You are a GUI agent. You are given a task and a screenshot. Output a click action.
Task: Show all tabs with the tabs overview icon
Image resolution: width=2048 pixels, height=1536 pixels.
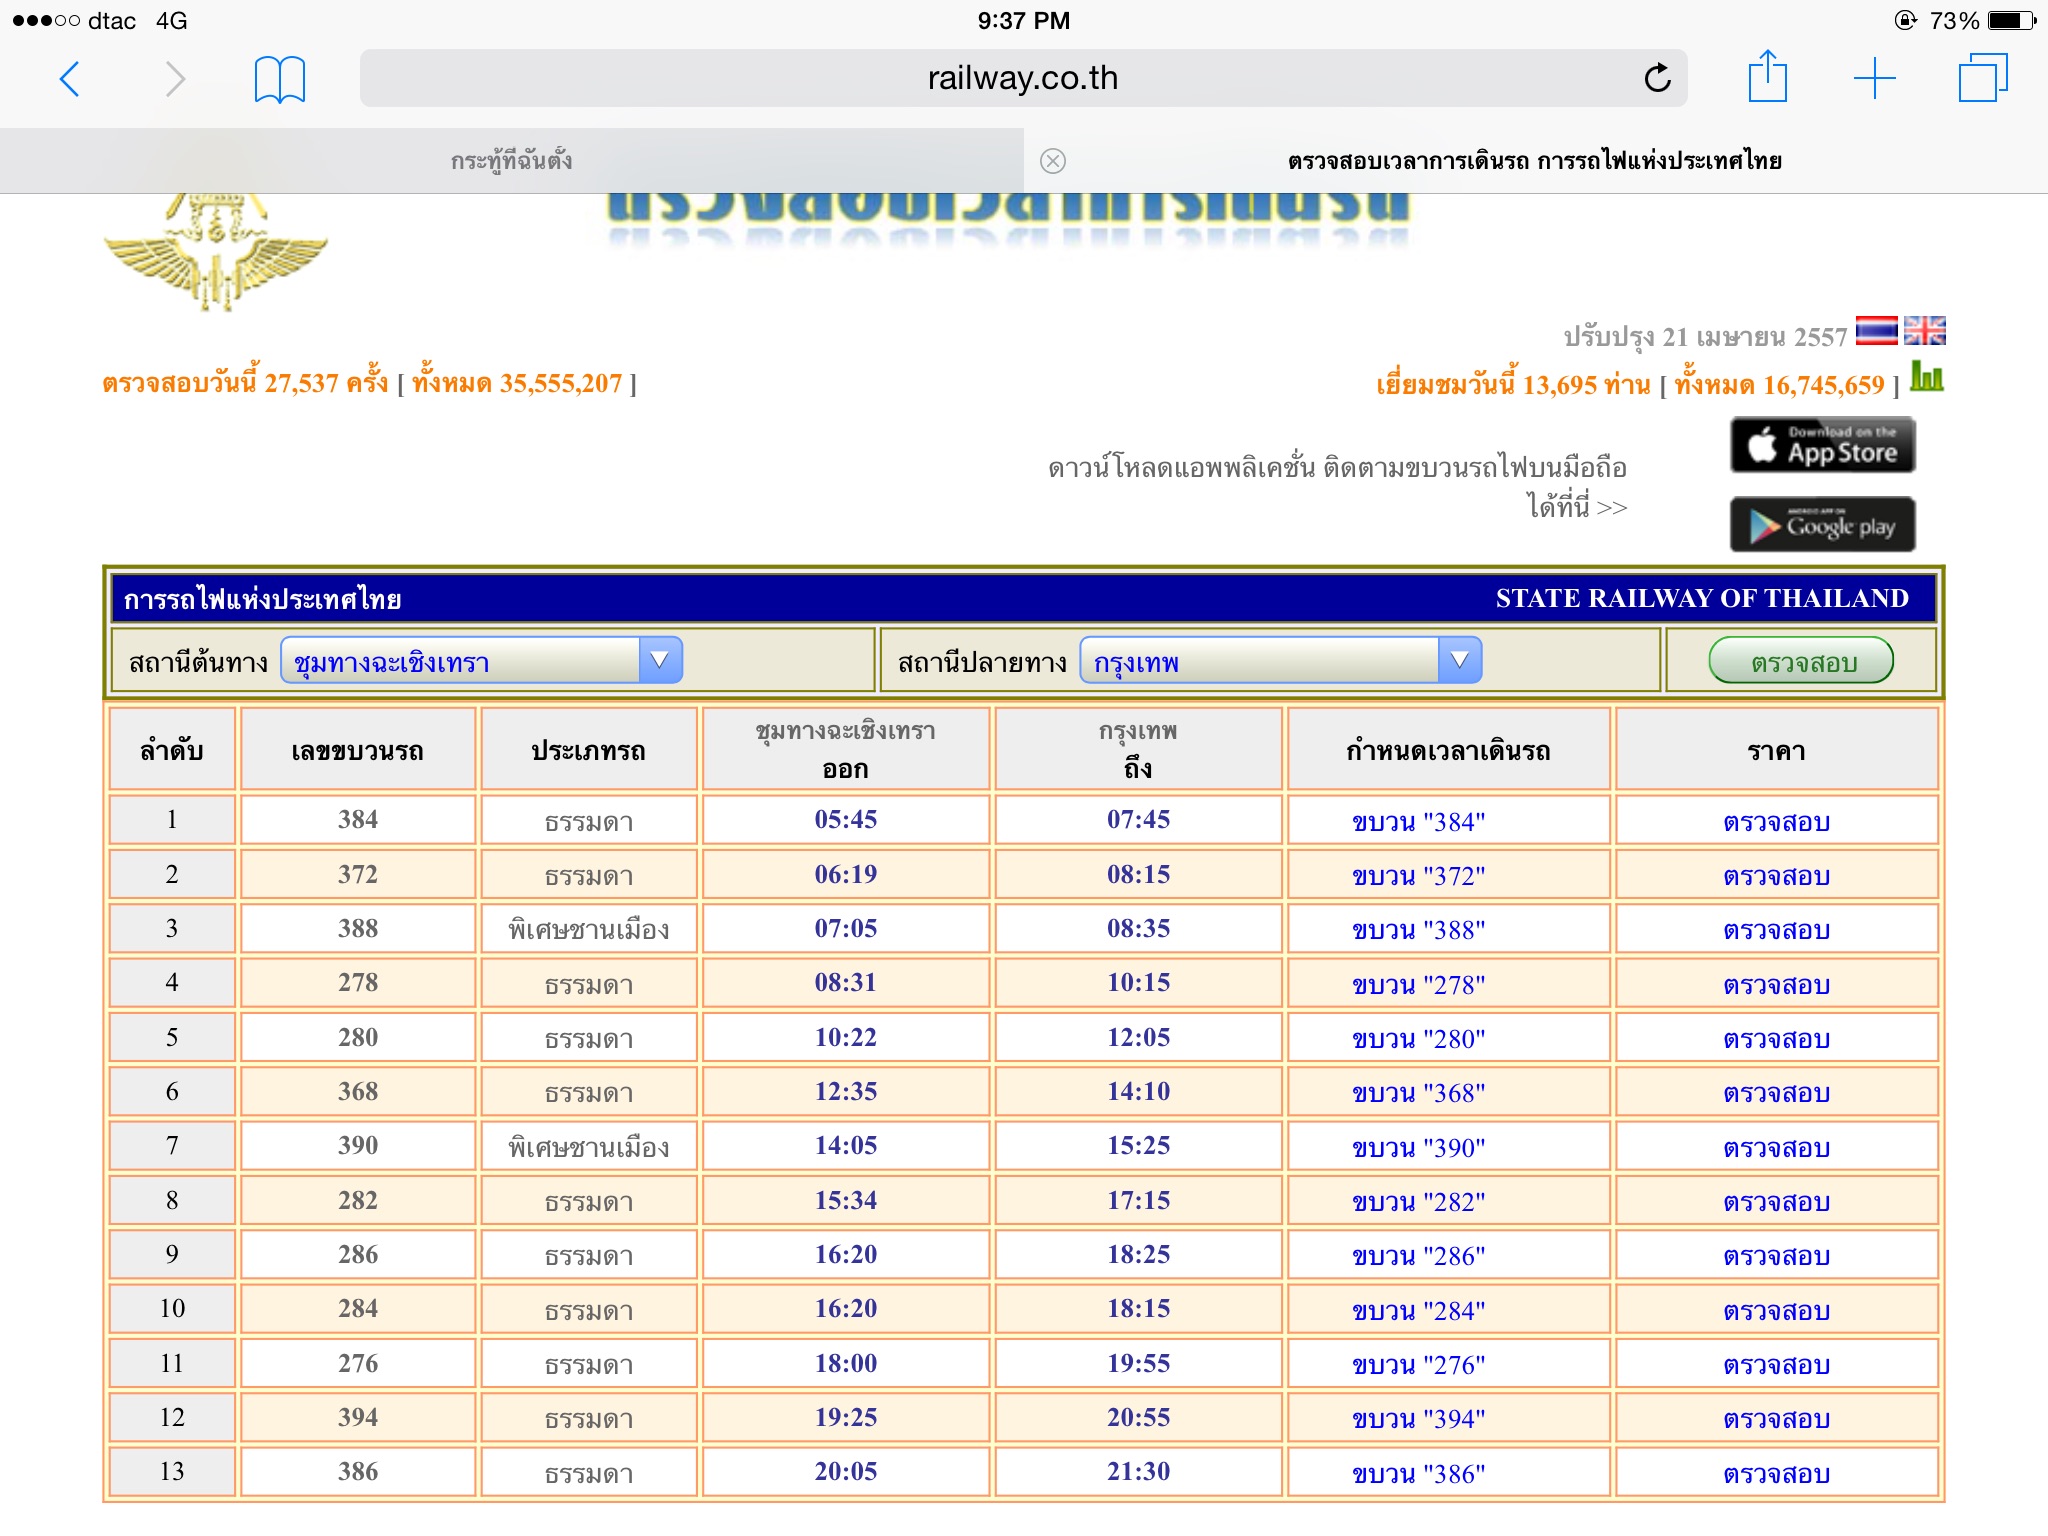tap(1982, 78)
